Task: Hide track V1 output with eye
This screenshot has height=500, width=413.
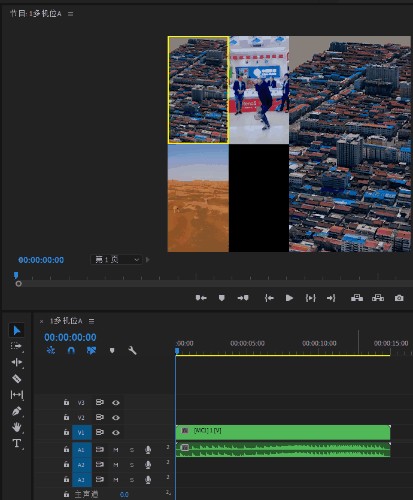Action: pos(116,432)
